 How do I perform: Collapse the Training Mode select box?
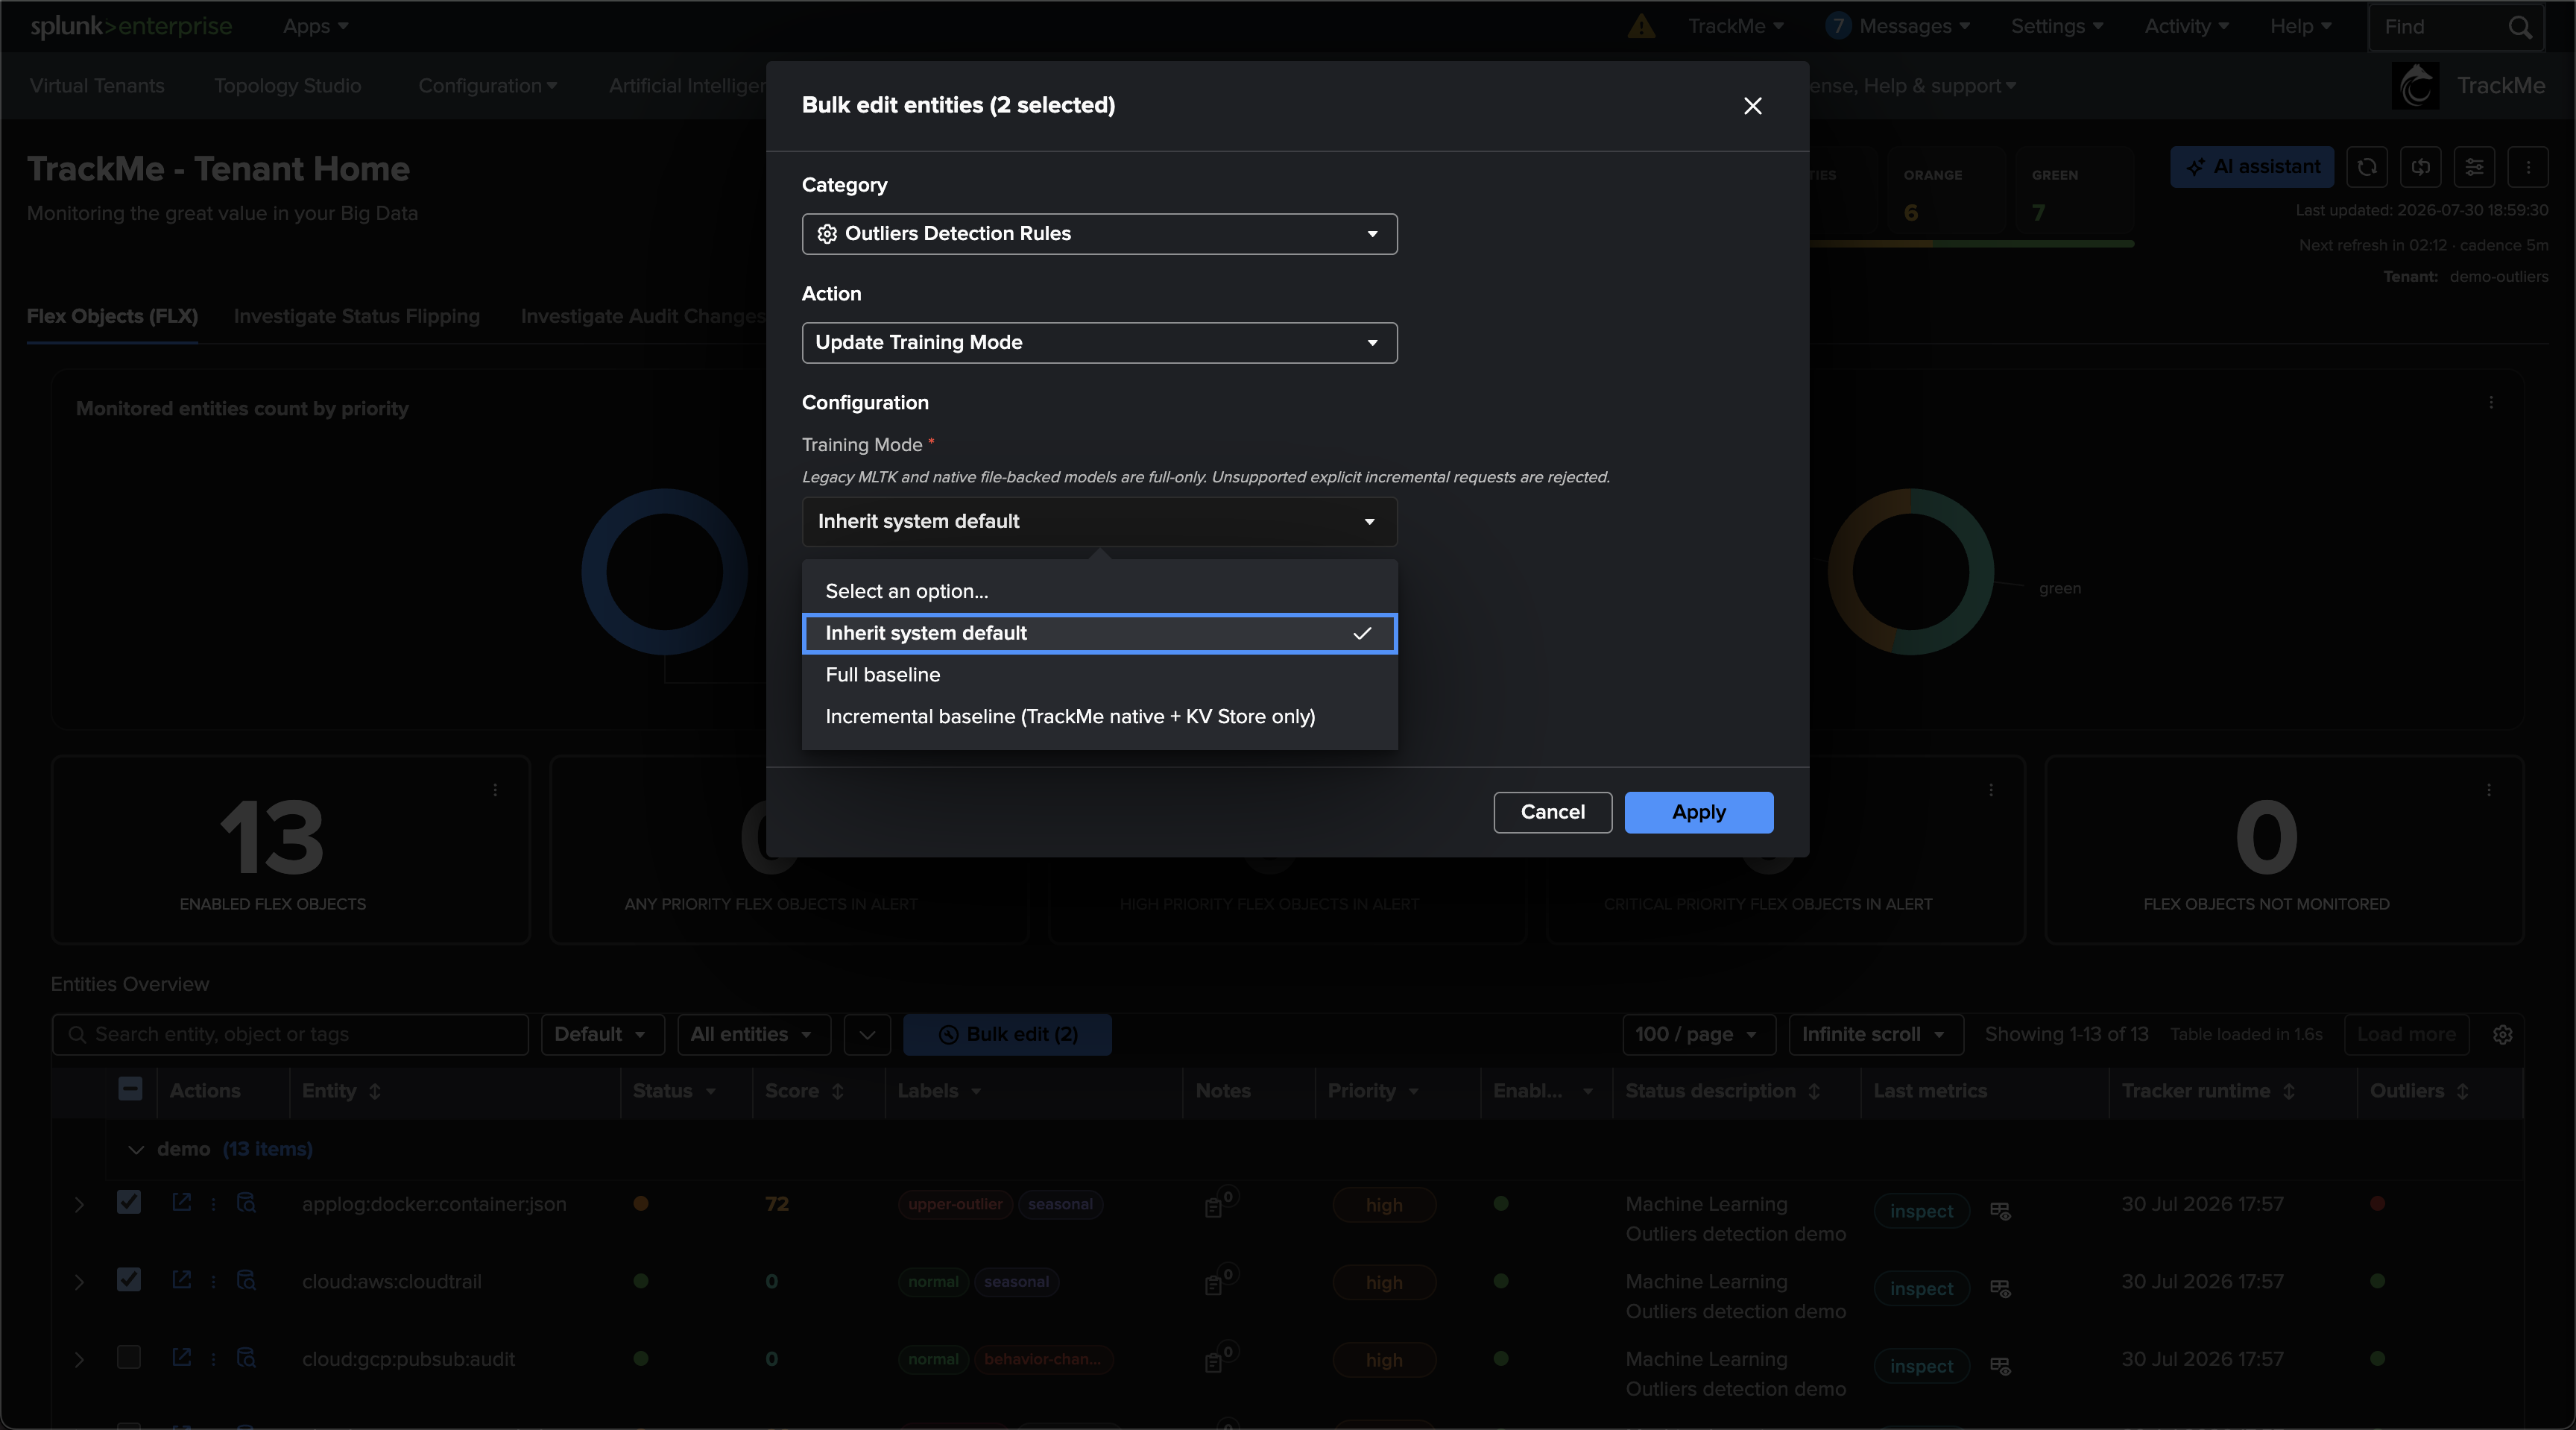pyautogui.click(x=1099, y=522)
